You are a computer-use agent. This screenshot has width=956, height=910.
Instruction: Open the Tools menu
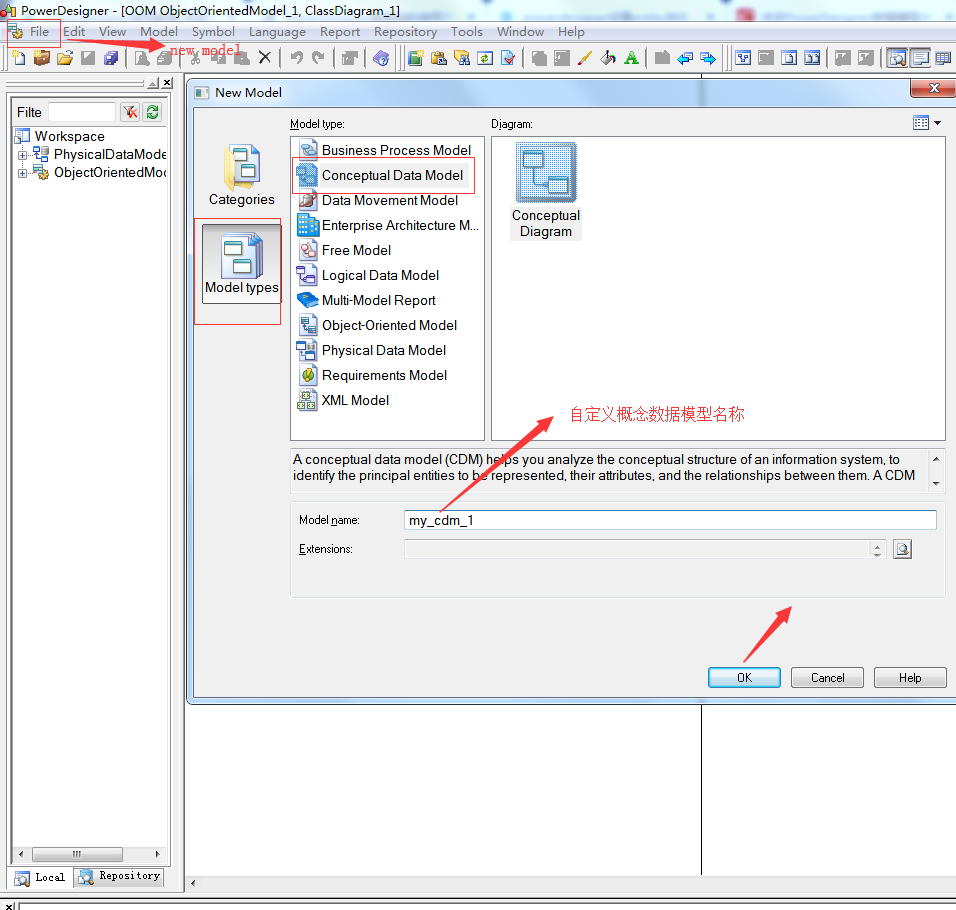pyautogui.click(x=466, y=32)
